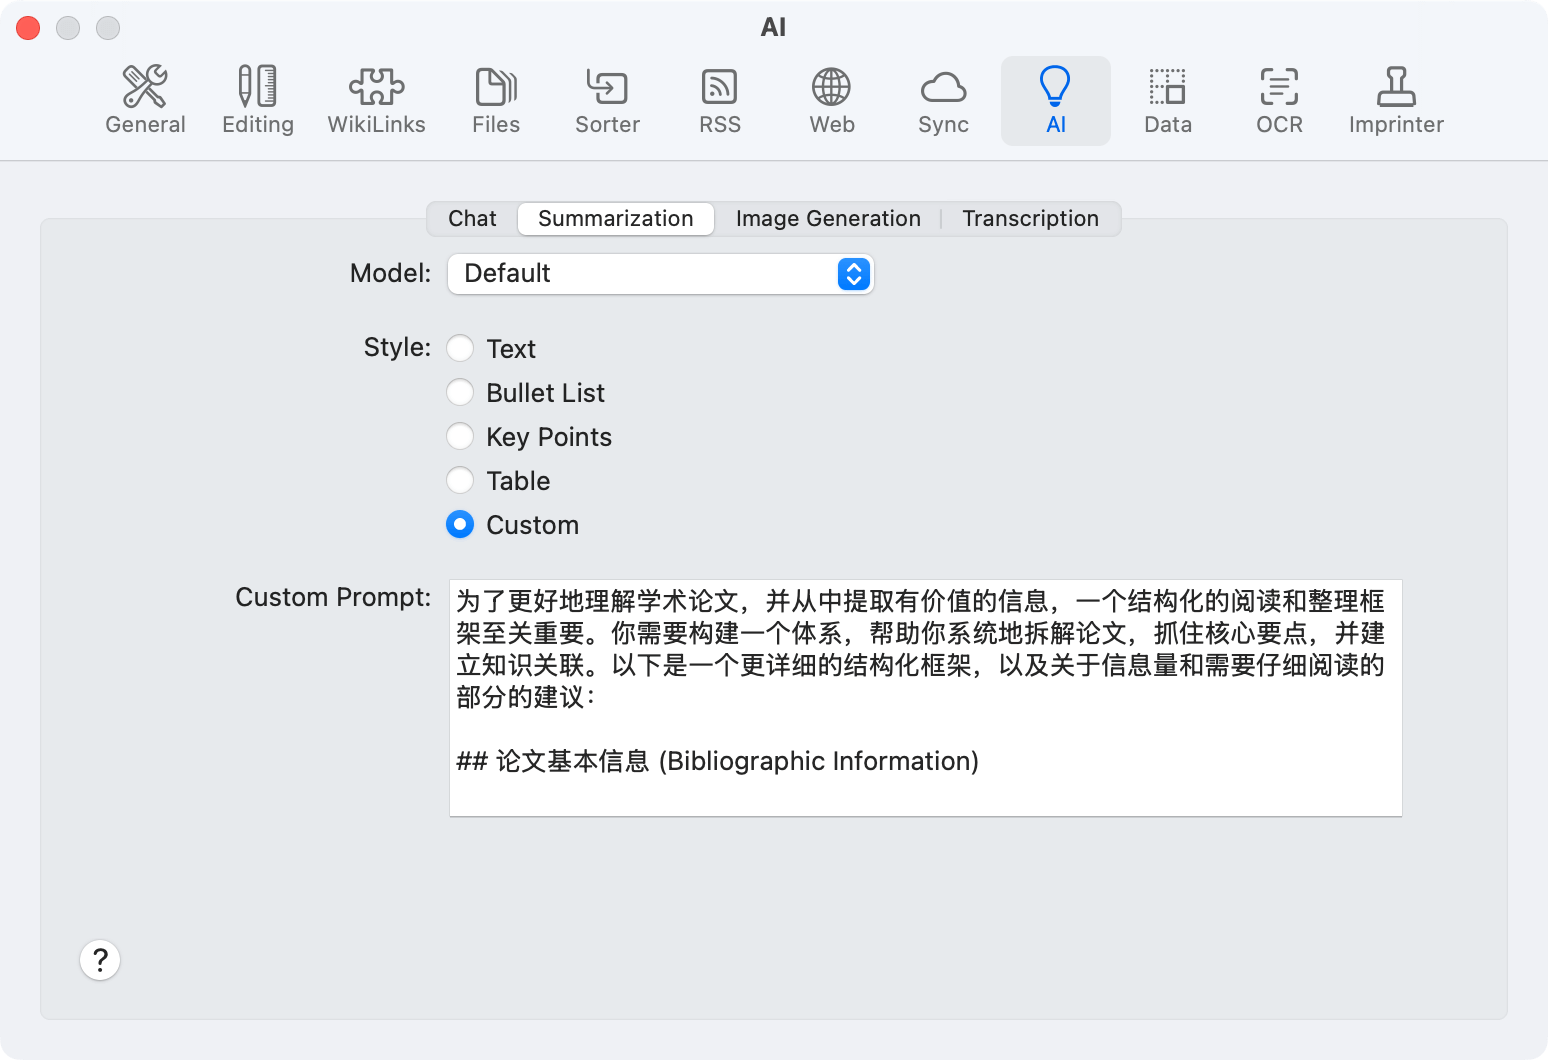Viewport: 1548px width, 1060px height.
Task: Switch to the Image Generation tab
Action: tap(828, 219)
